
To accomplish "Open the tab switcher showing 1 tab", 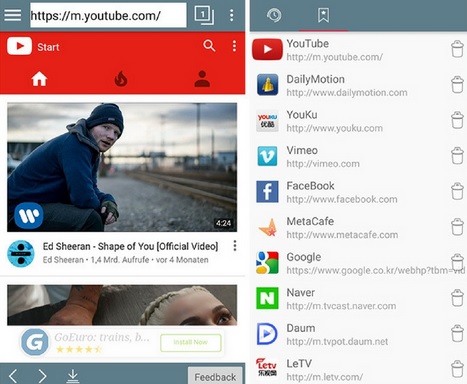I will [204, 15].
